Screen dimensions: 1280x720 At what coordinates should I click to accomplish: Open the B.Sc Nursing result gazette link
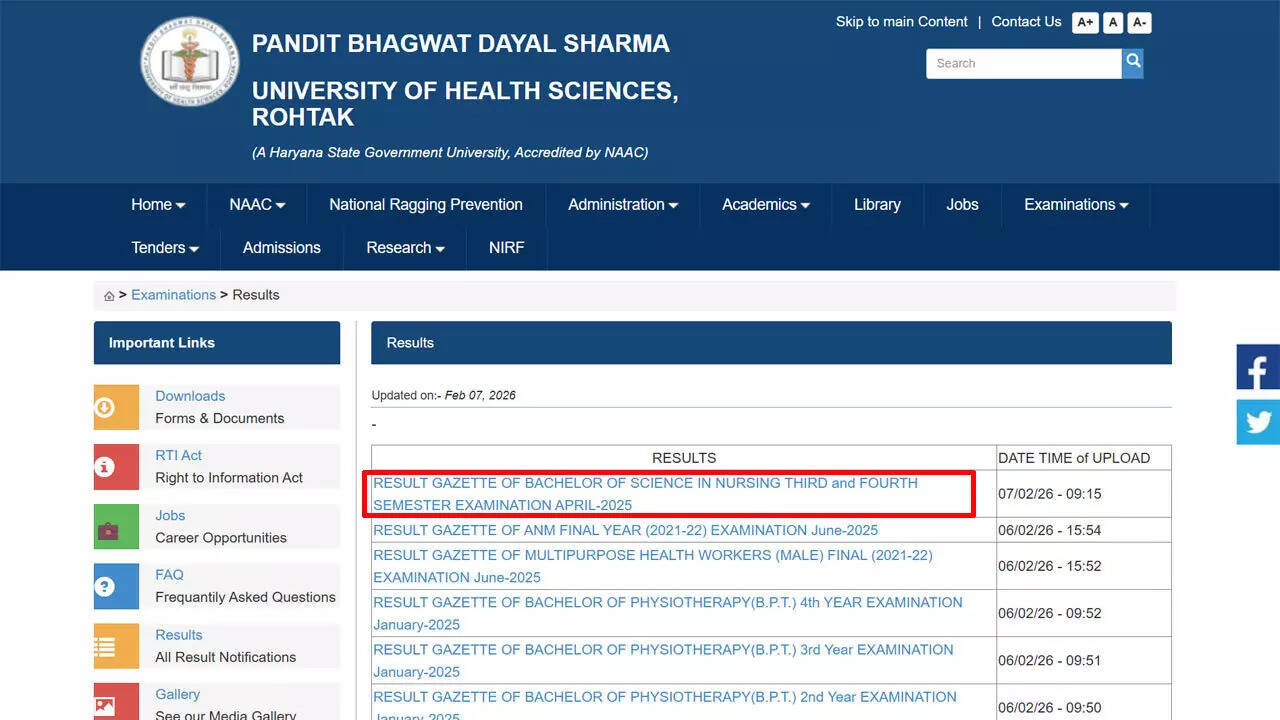tap(645, 494)
